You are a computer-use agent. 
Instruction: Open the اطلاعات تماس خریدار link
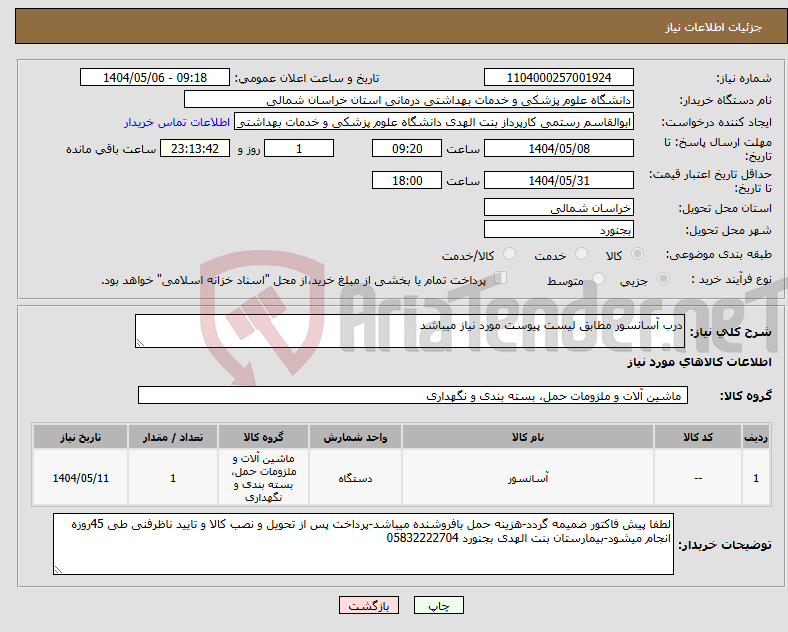[177, 122]
